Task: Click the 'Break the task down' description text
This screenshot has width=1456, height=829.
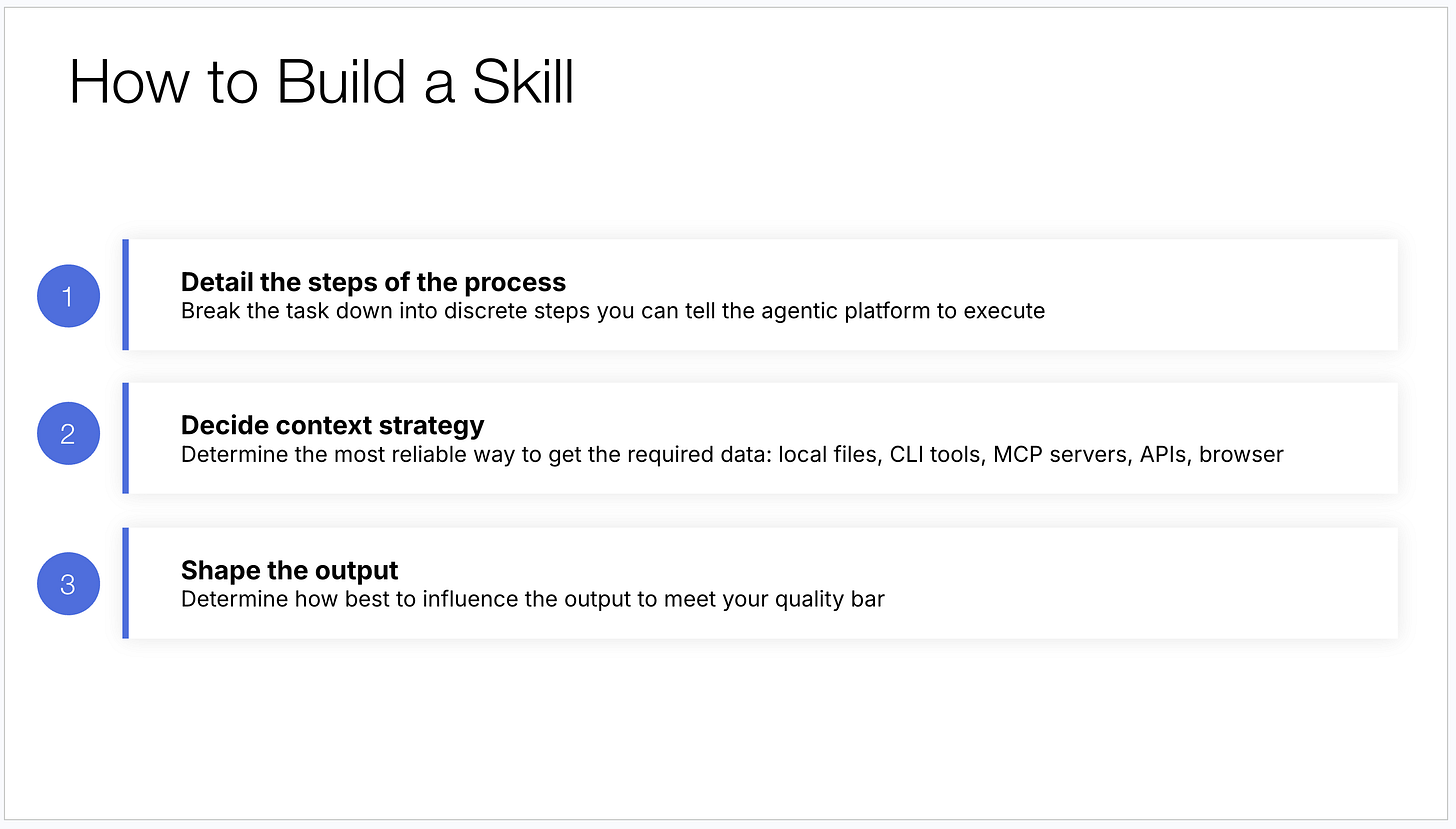Action: [613, 311]
